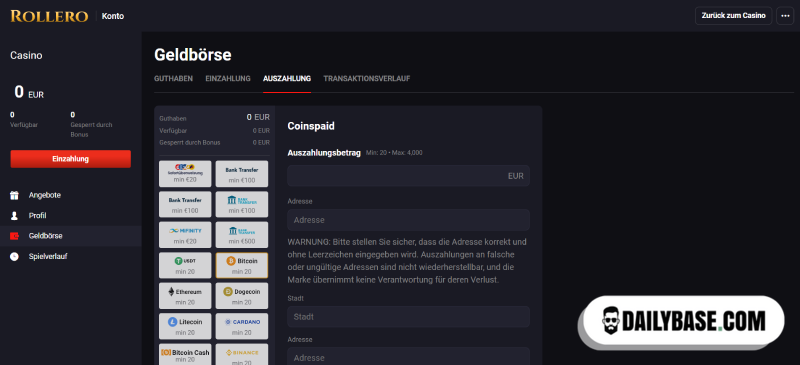
Task: Select the USDT withdrawal option
Action: click(x=185, y=265)
